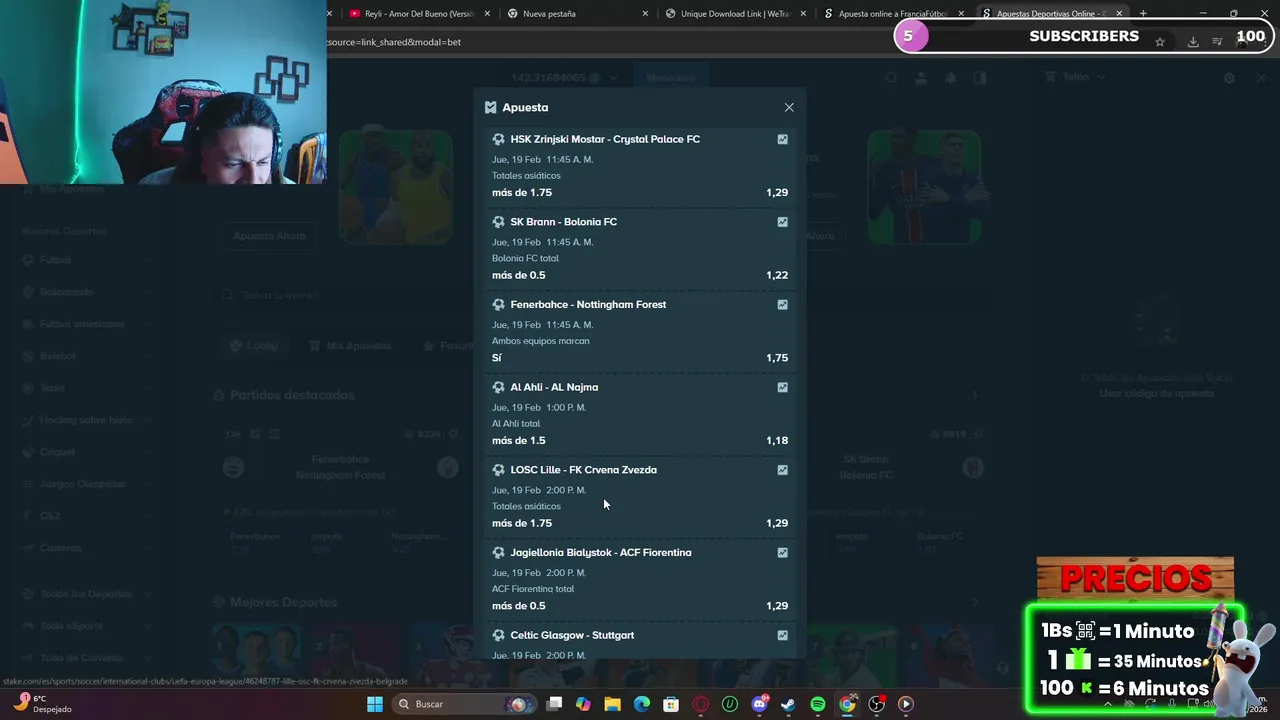The height and width of the screenshot is (720, 1280).
Task: Open LOSC Lille - FK Crvena Zvezda match
Action: coord(583,470)
